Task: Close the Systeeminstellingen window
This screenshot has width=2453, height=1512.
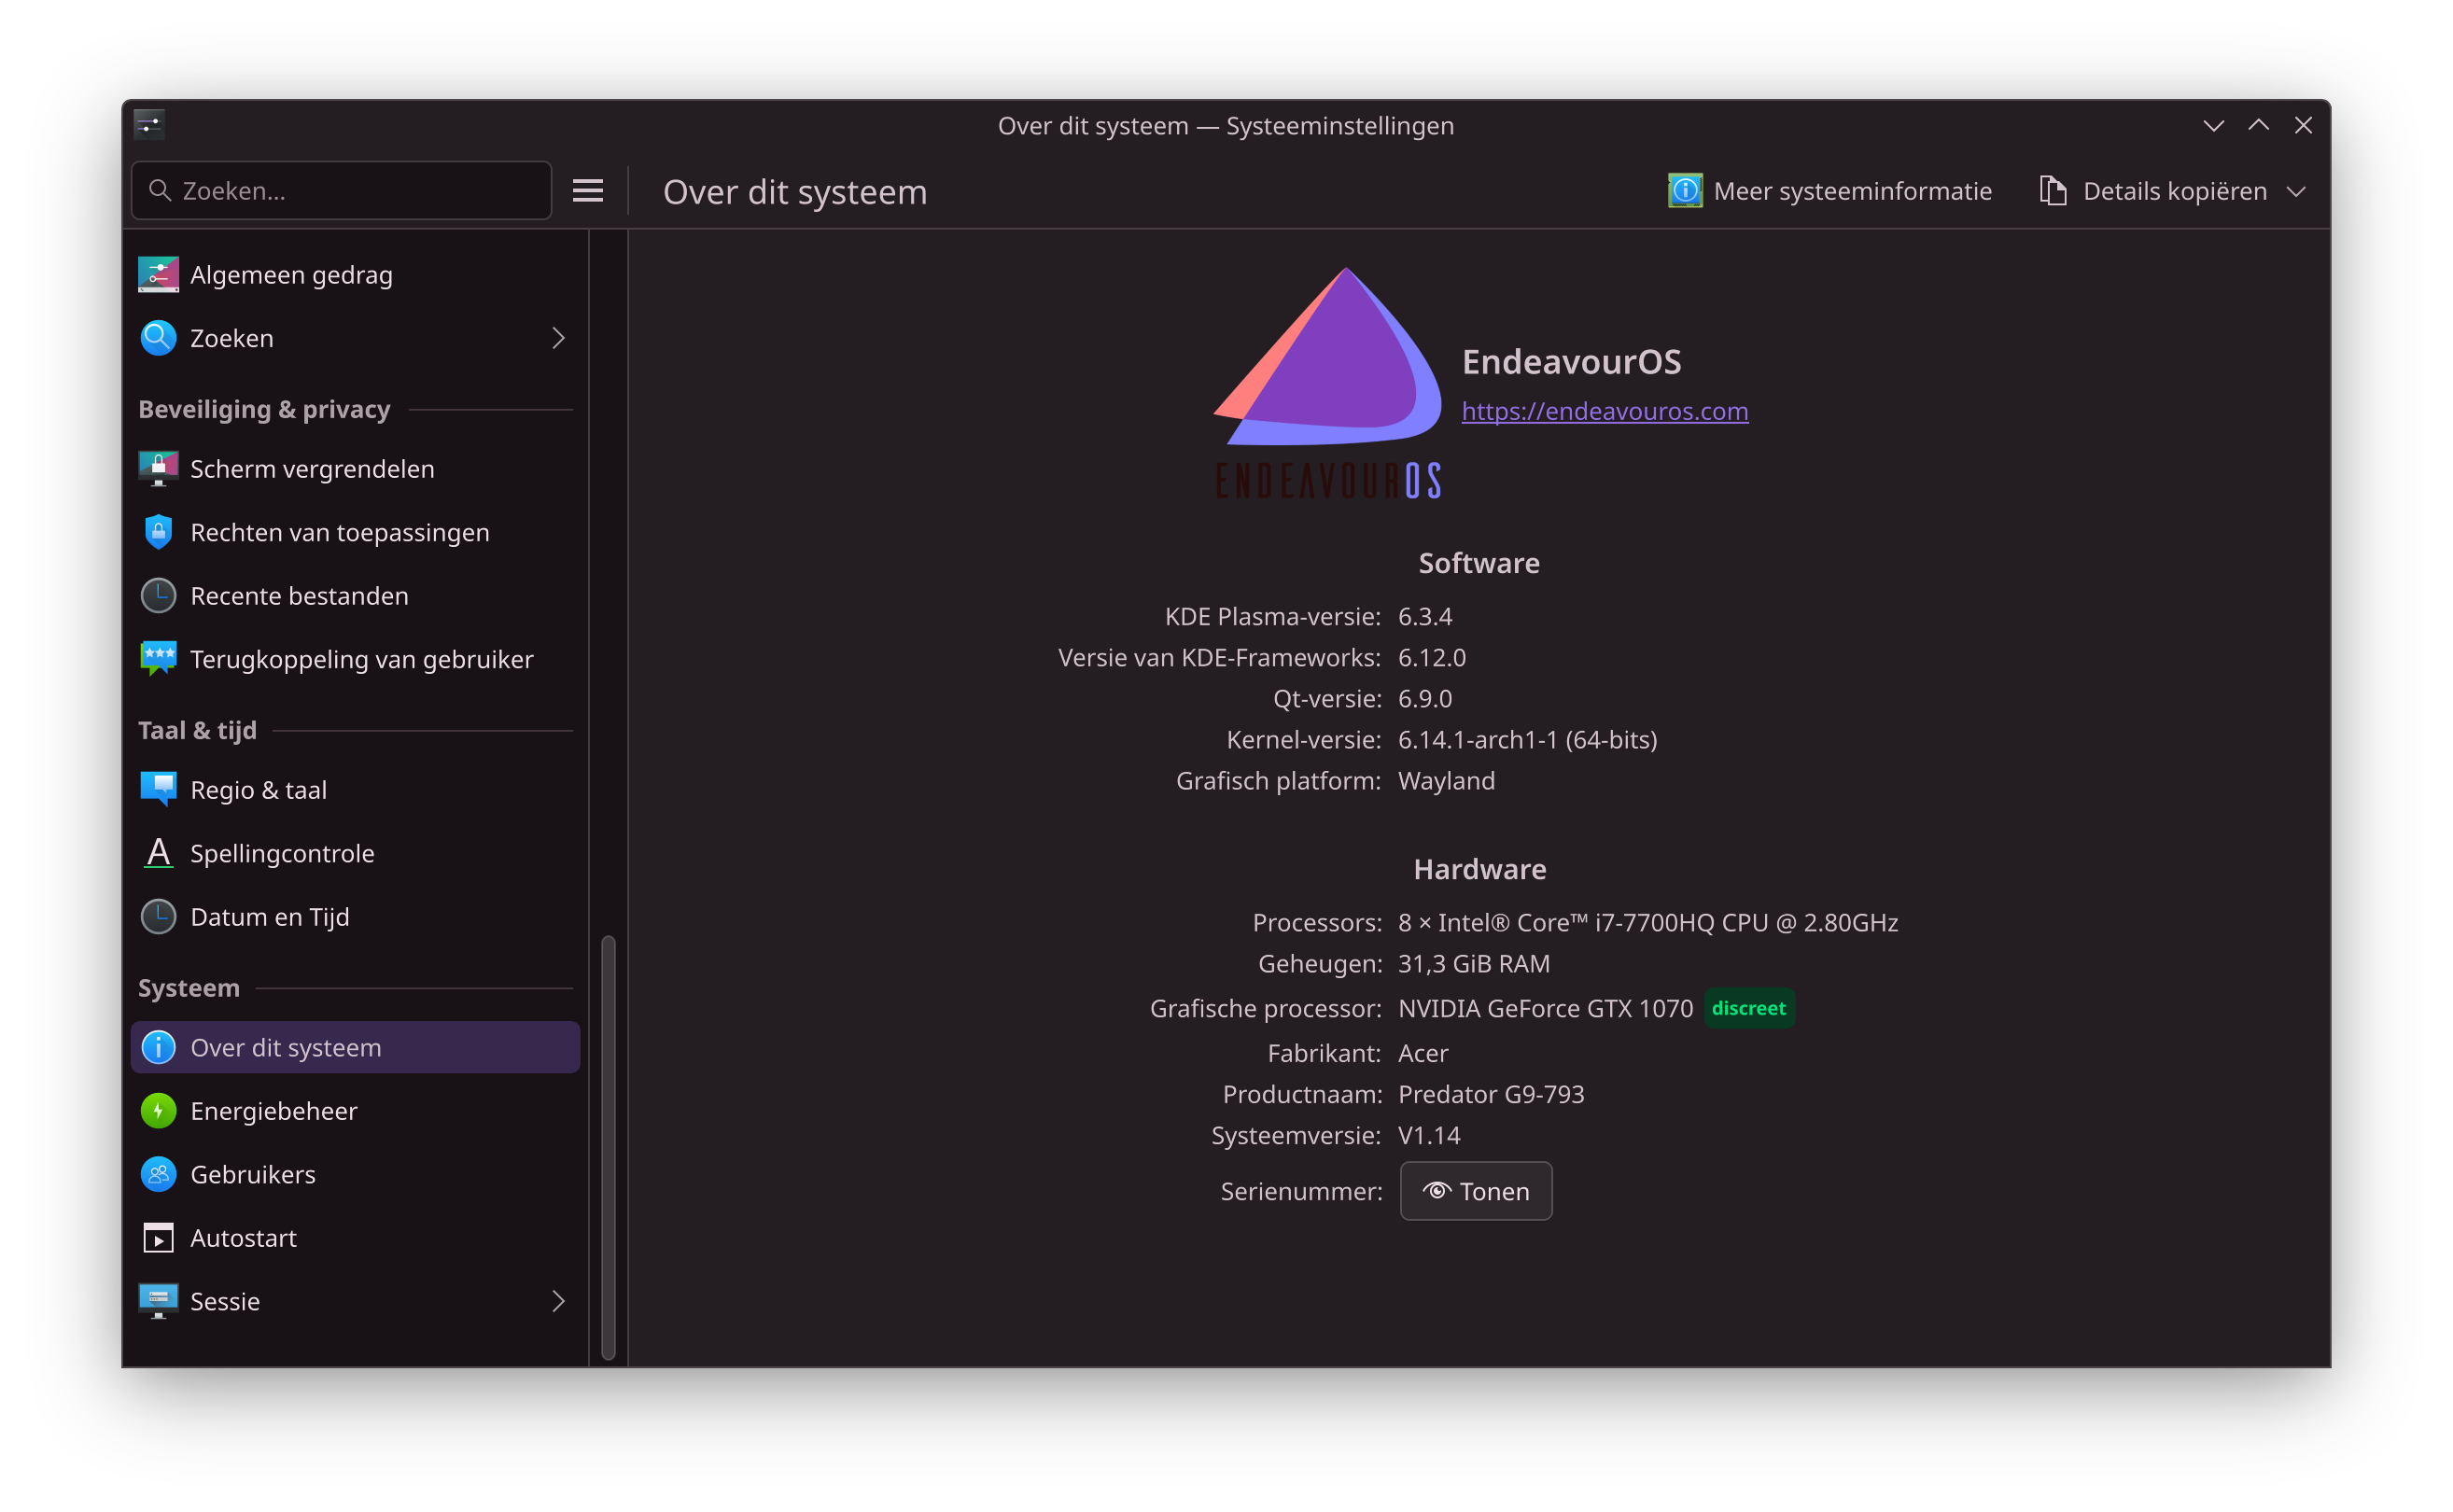Action: [x=2303, y=125]
